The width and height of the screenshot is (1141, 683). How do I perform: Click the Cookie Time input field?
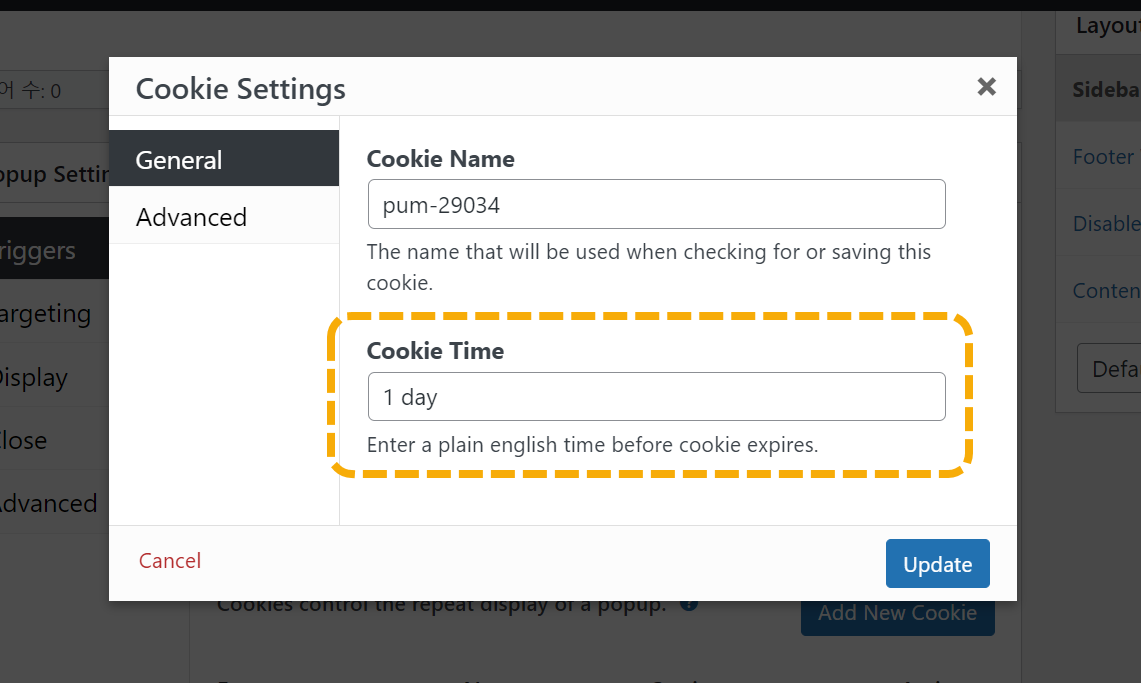[656, 396]
